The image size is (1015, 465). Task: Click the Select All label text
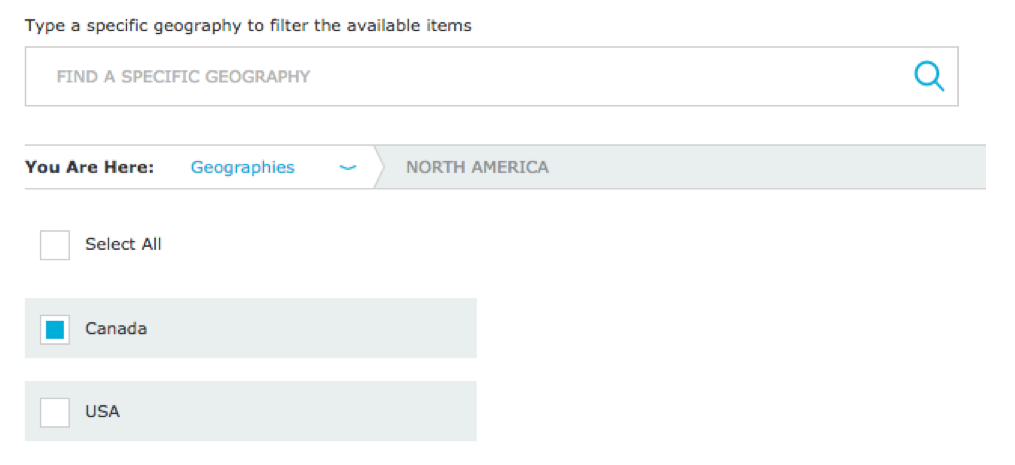pyautogui.click(x=123, y=244)
